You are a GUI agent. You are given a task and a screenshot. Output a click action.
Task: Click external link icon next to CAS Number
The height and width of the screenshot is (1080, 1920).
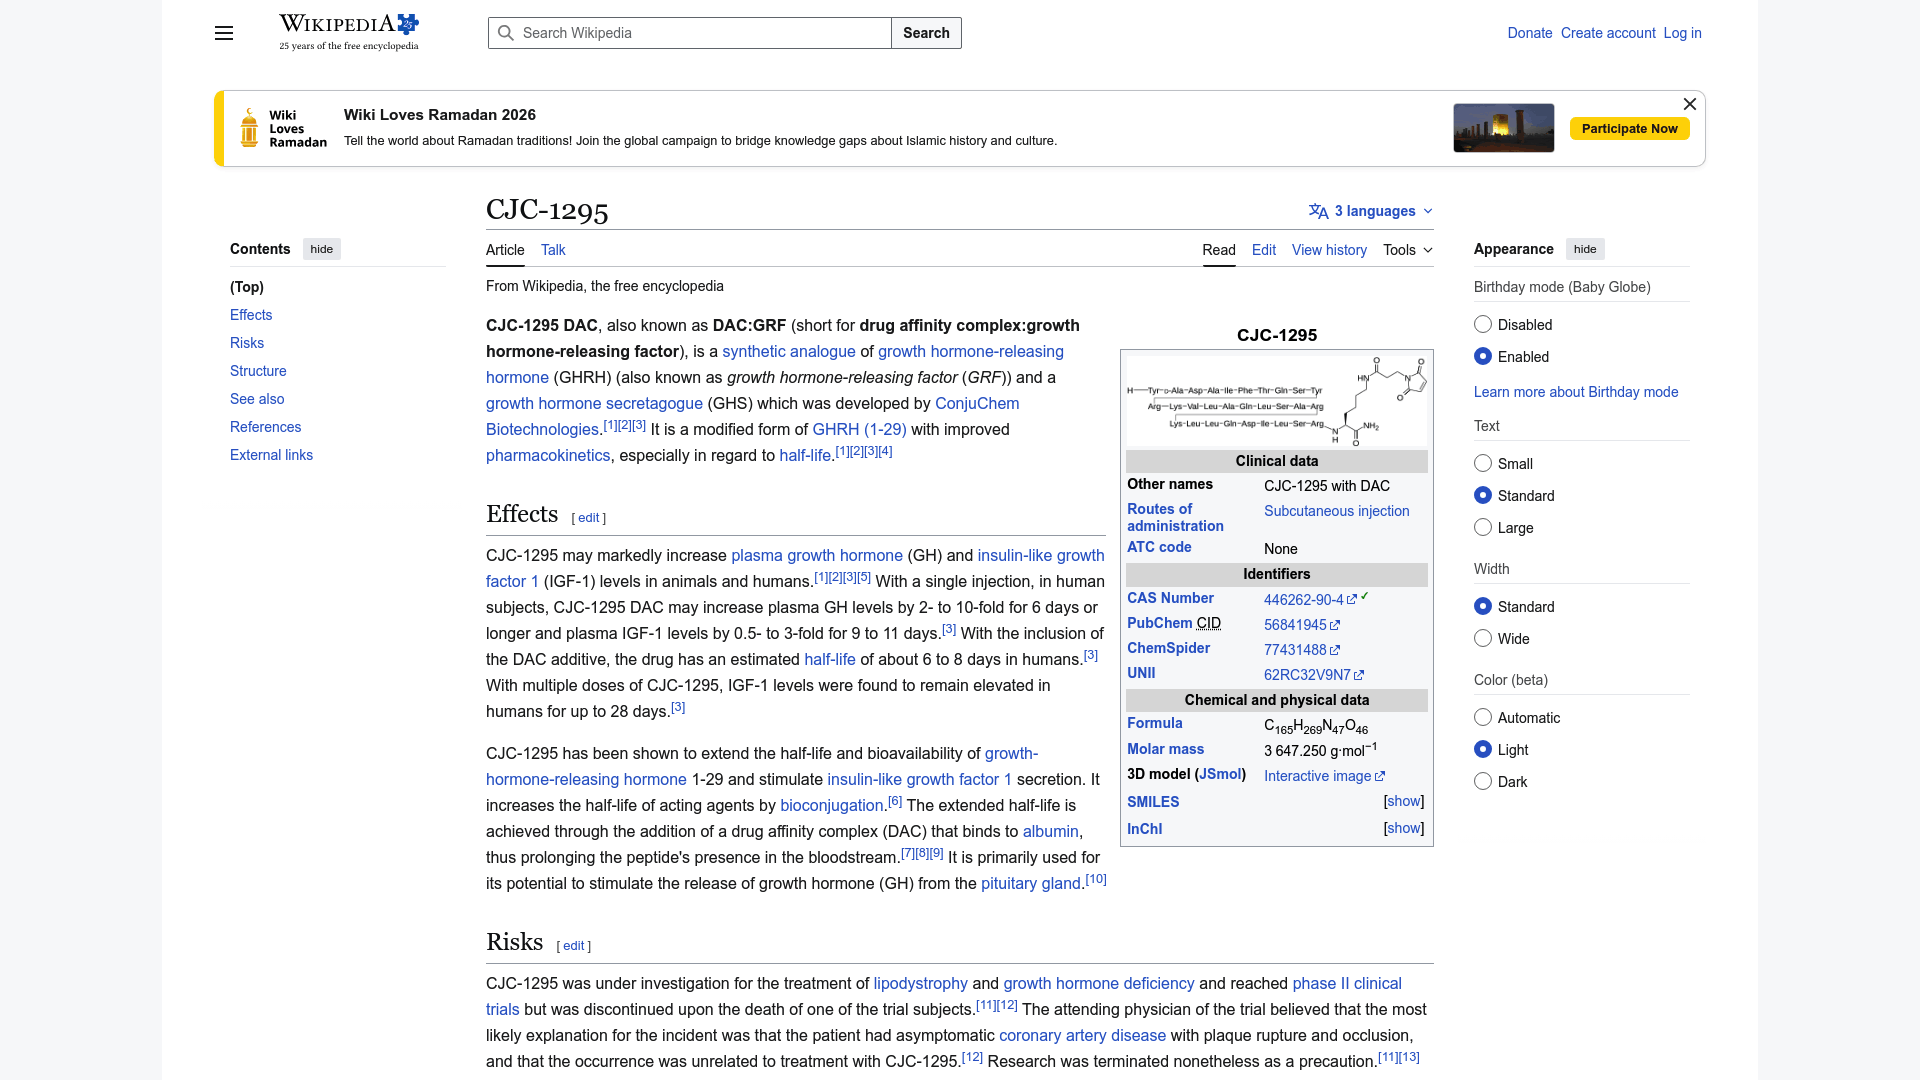1351,600
